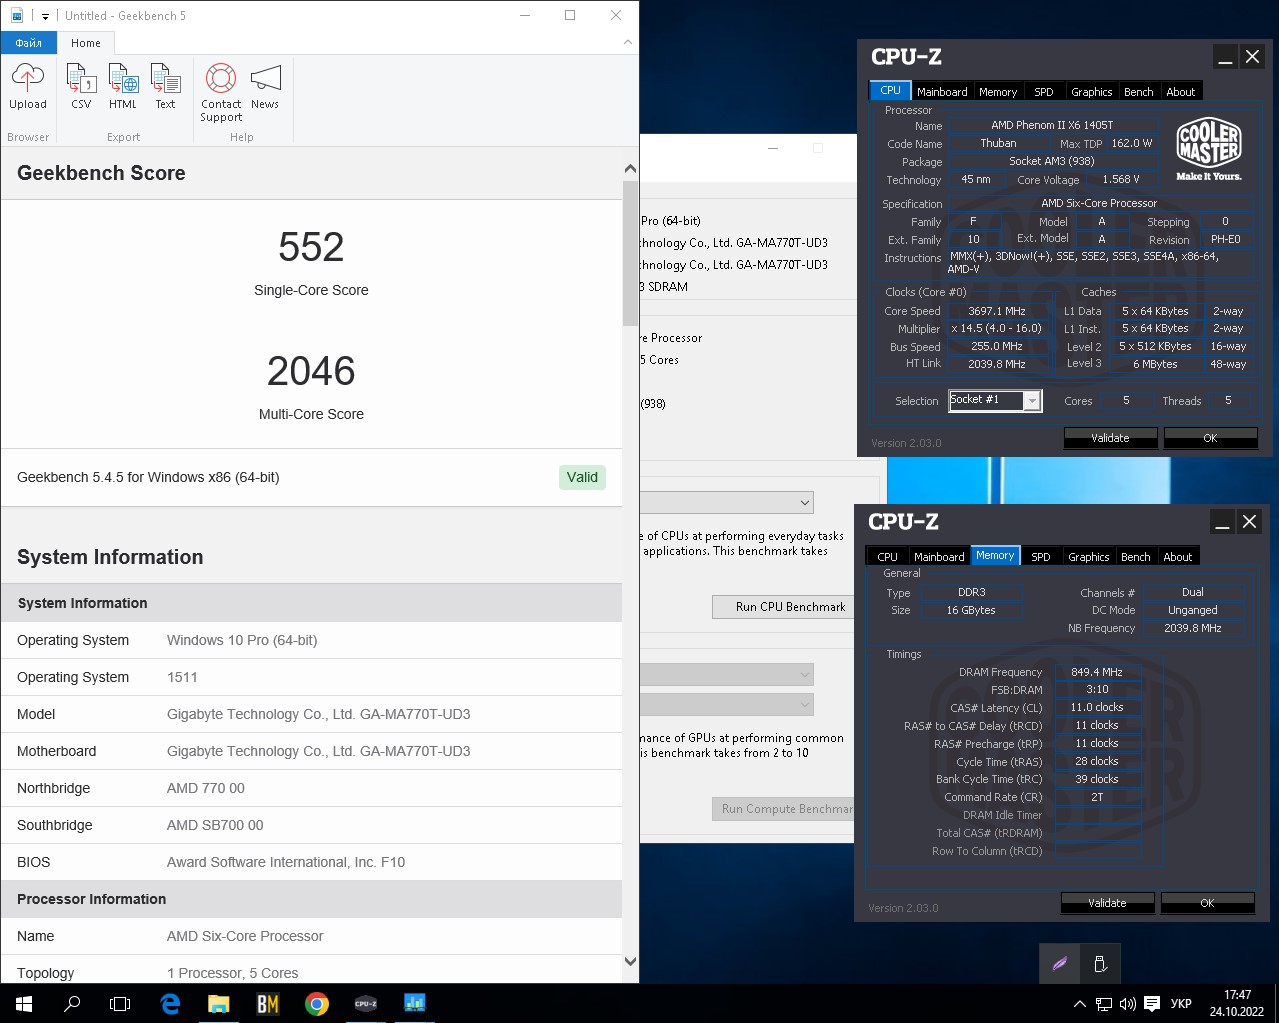Open second compute benchmark dropdown
This screenshot has width=1279, height=1023.
coord(727,705)
